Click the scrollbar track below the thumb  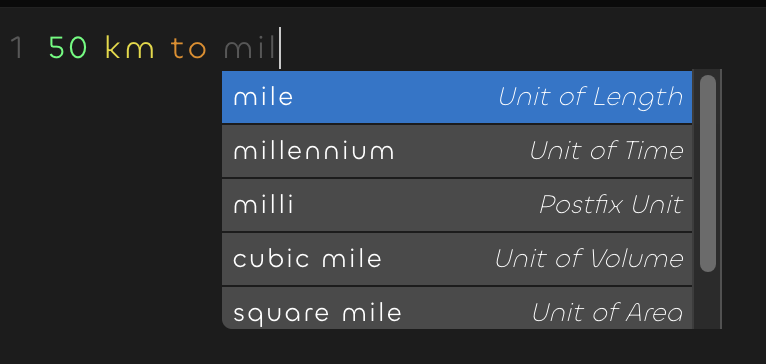(707, 300)
